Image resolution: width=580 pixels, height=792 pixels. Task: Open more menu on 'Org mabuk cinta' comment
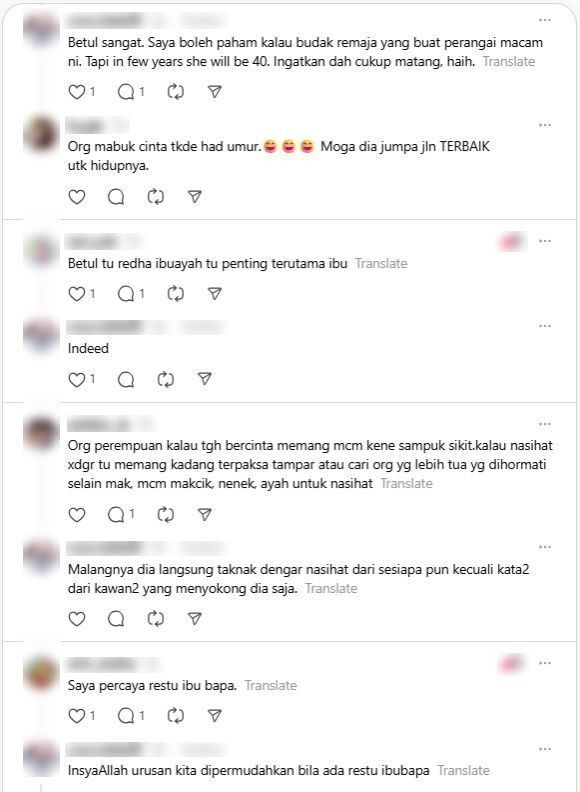point(545,125)
